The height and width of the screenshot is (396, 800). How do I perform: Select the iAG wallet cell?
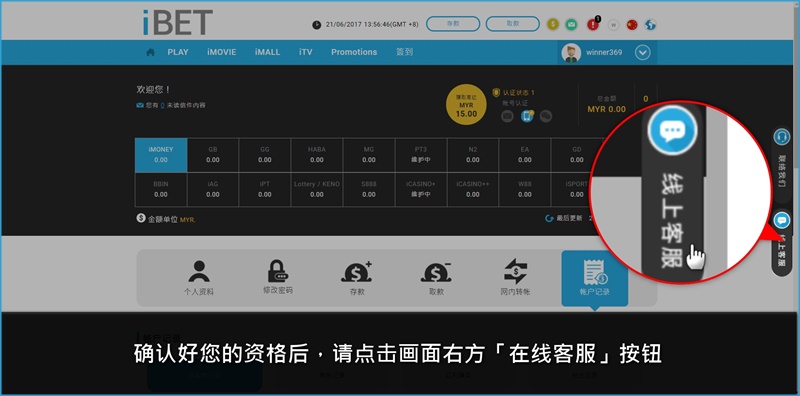pos(213,190)
